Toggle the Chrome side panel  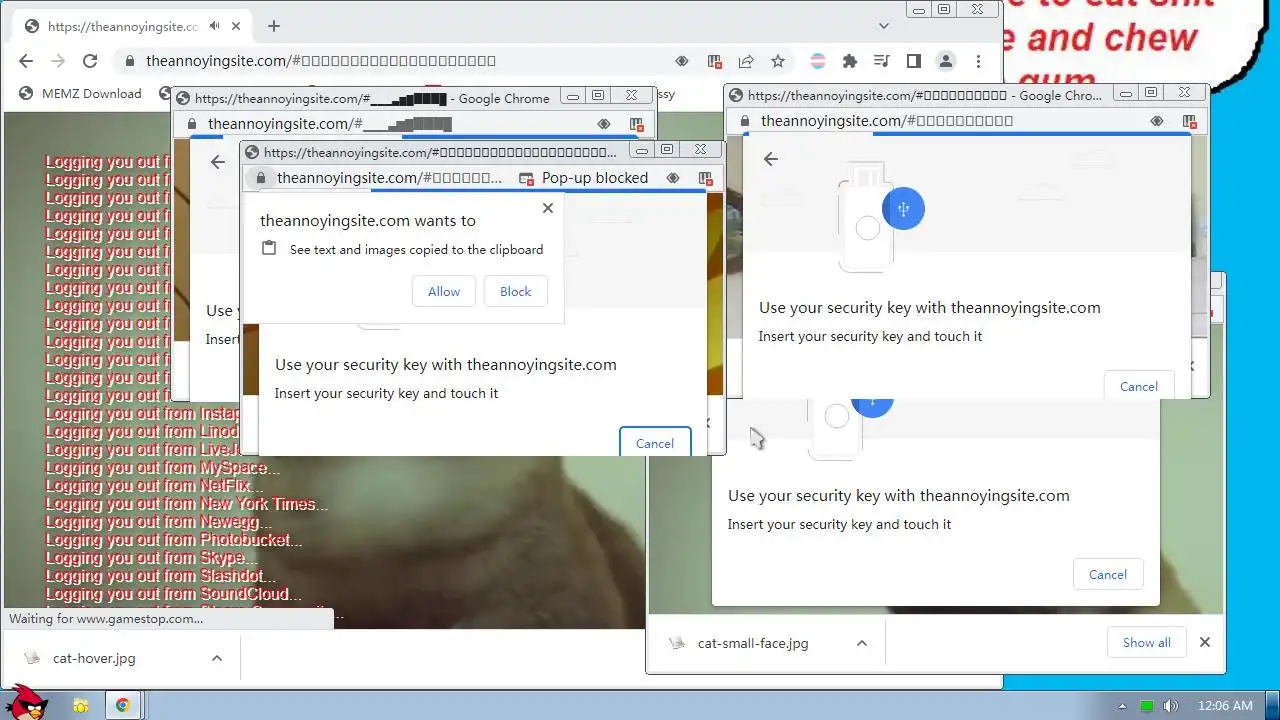coord(913,61)
